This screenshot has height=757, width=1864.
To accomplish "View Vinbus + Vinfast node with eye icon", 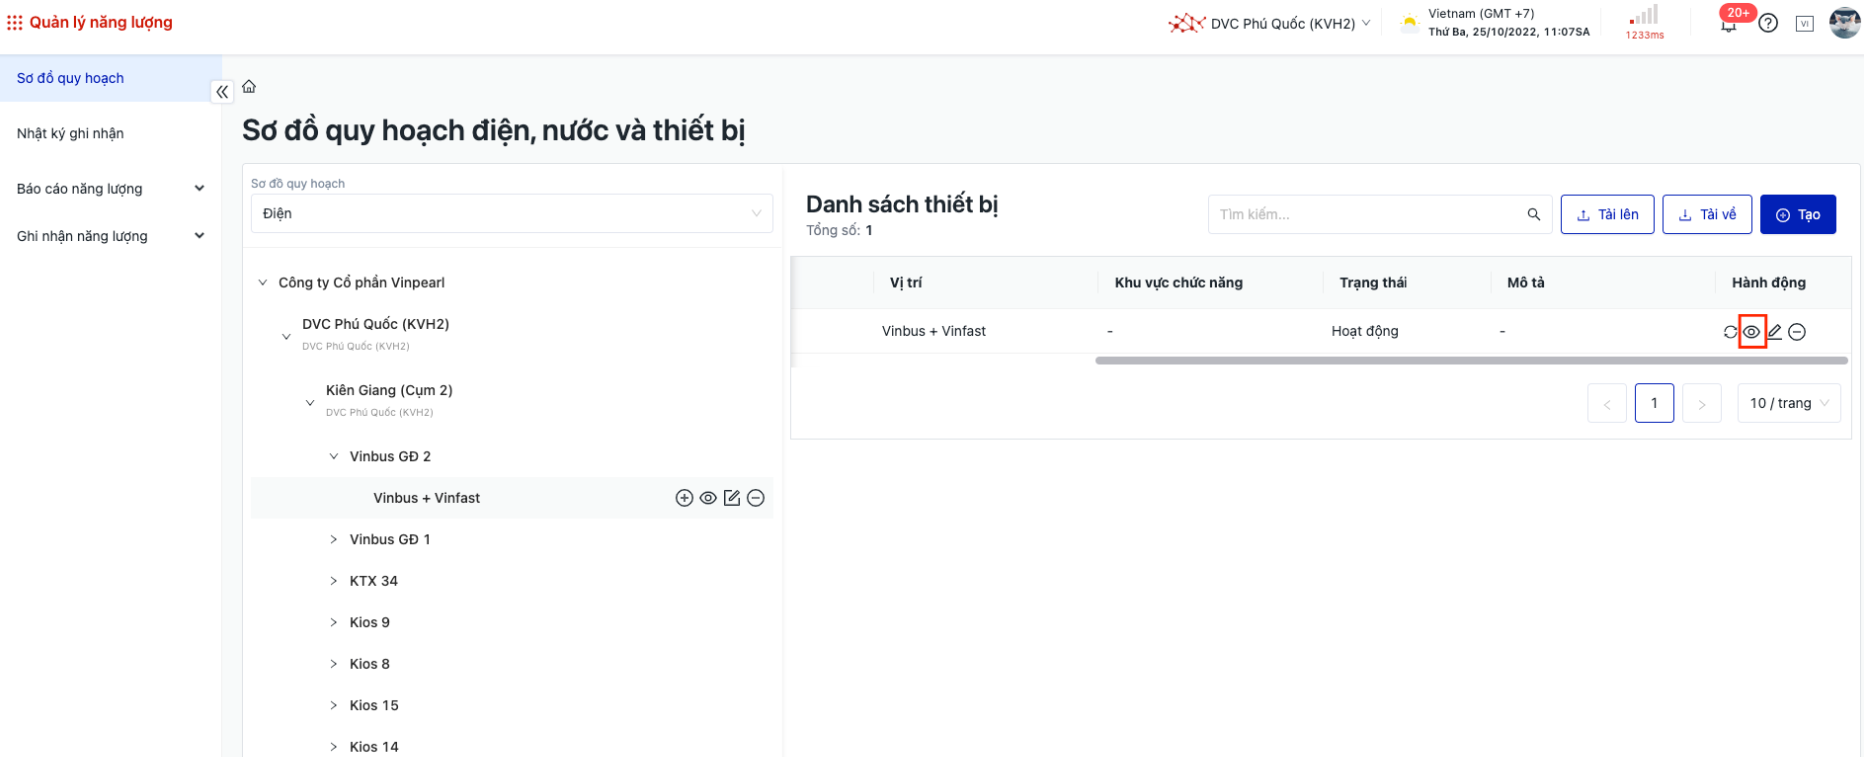I will click(708, 498).
